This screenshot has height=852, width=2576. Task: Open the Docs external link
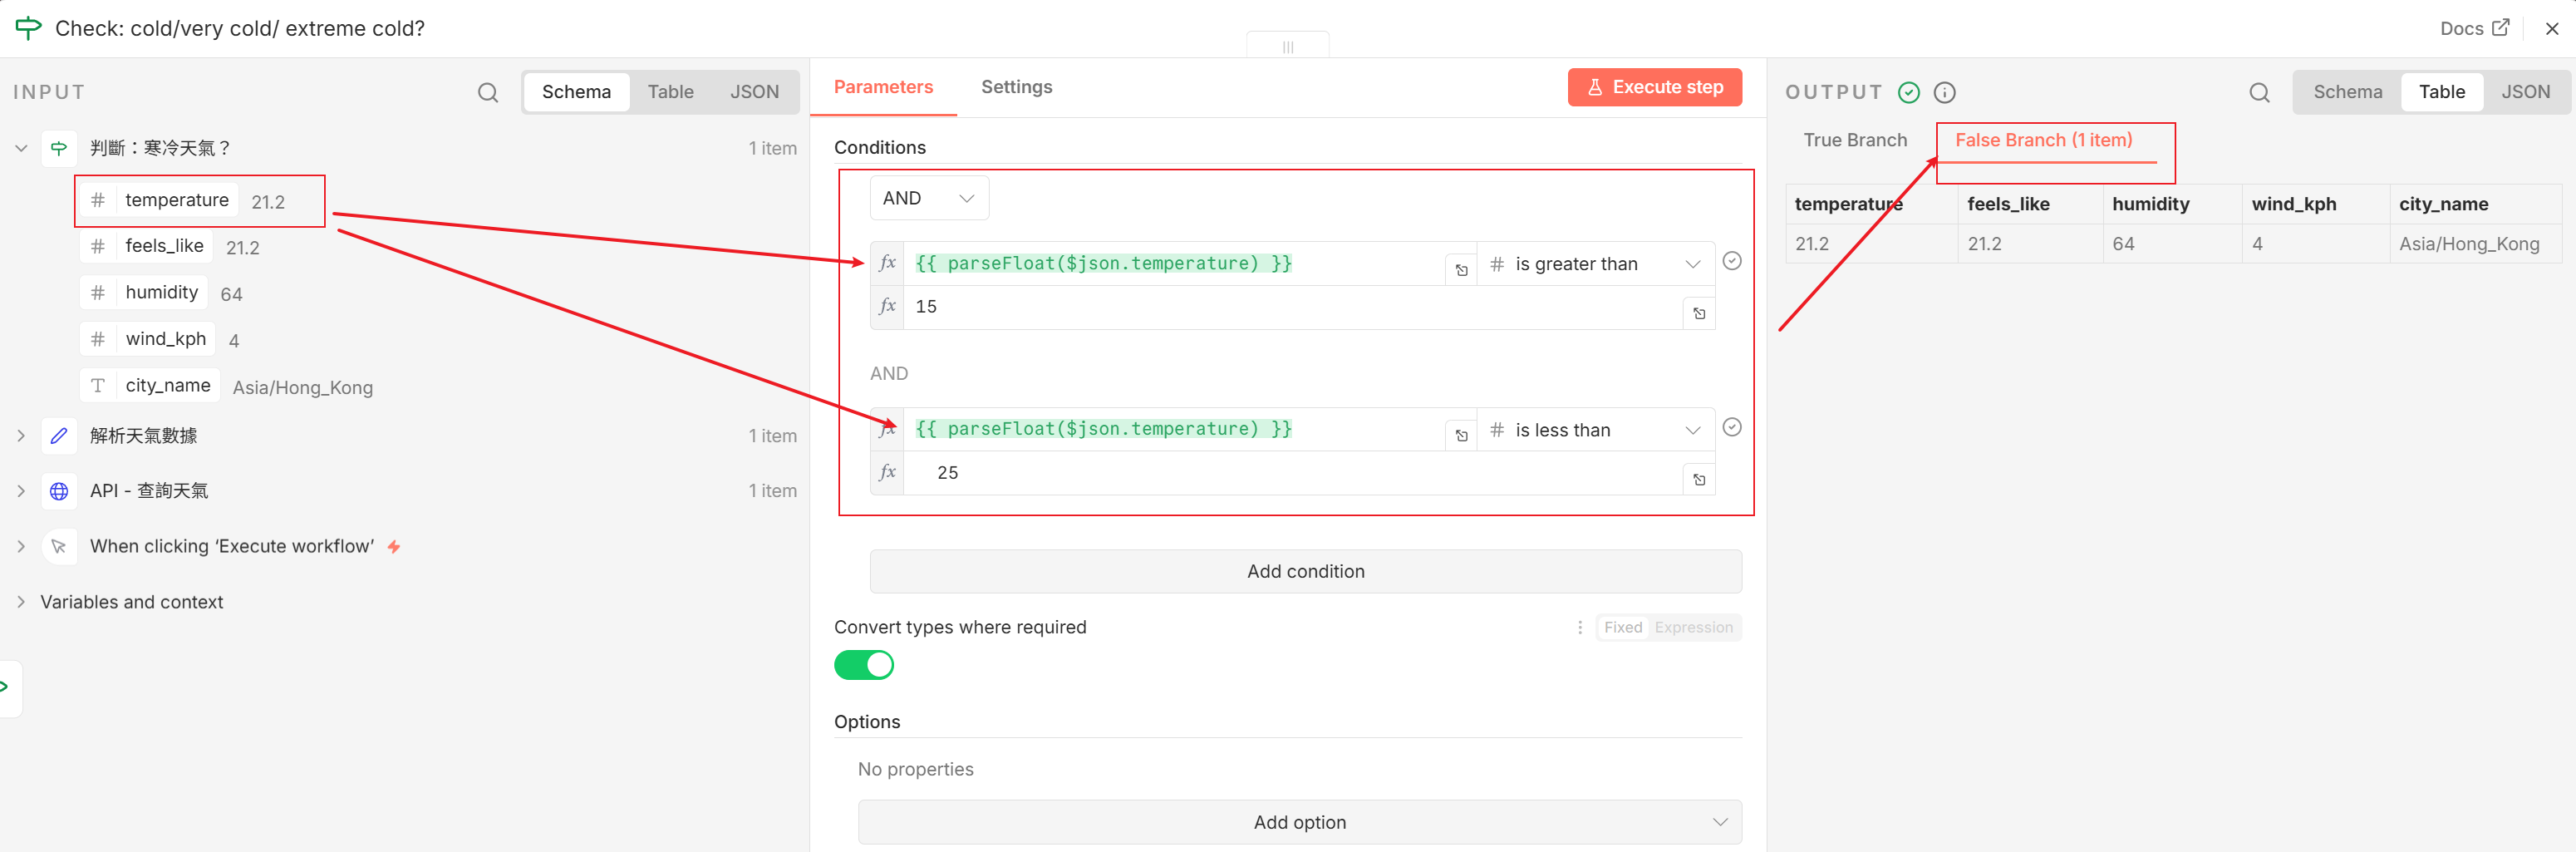click(2473, 28)
